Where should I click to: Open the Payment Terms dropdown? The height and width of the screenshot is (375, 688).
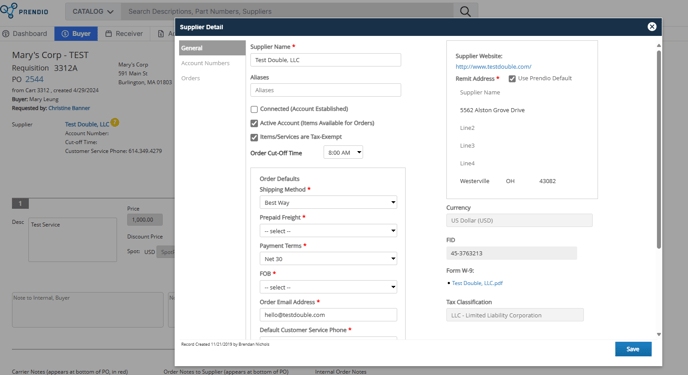point(328,259)
